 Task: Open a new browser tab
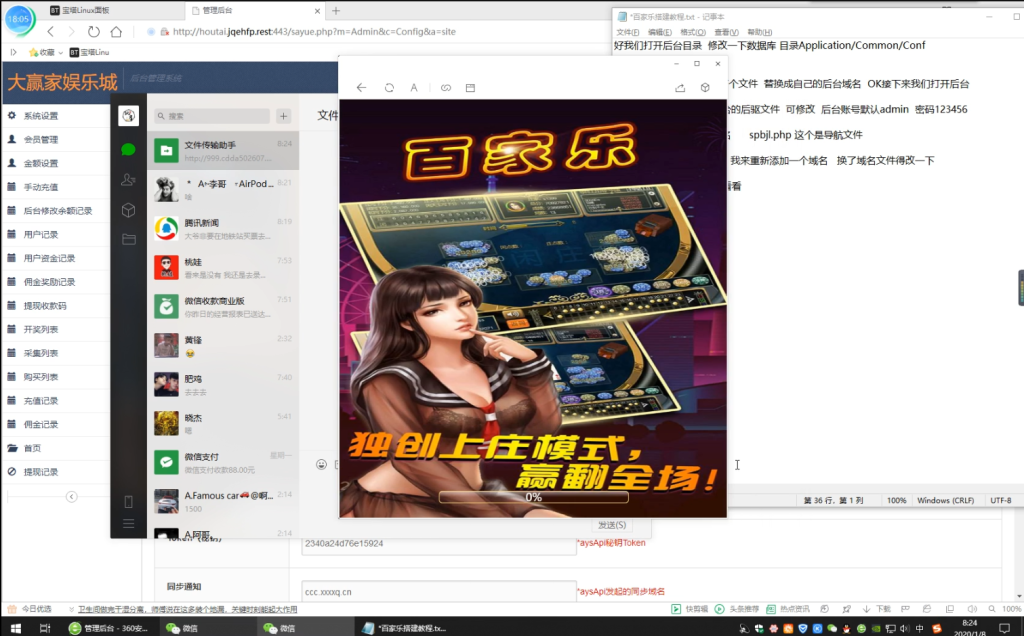coord(336,10)
